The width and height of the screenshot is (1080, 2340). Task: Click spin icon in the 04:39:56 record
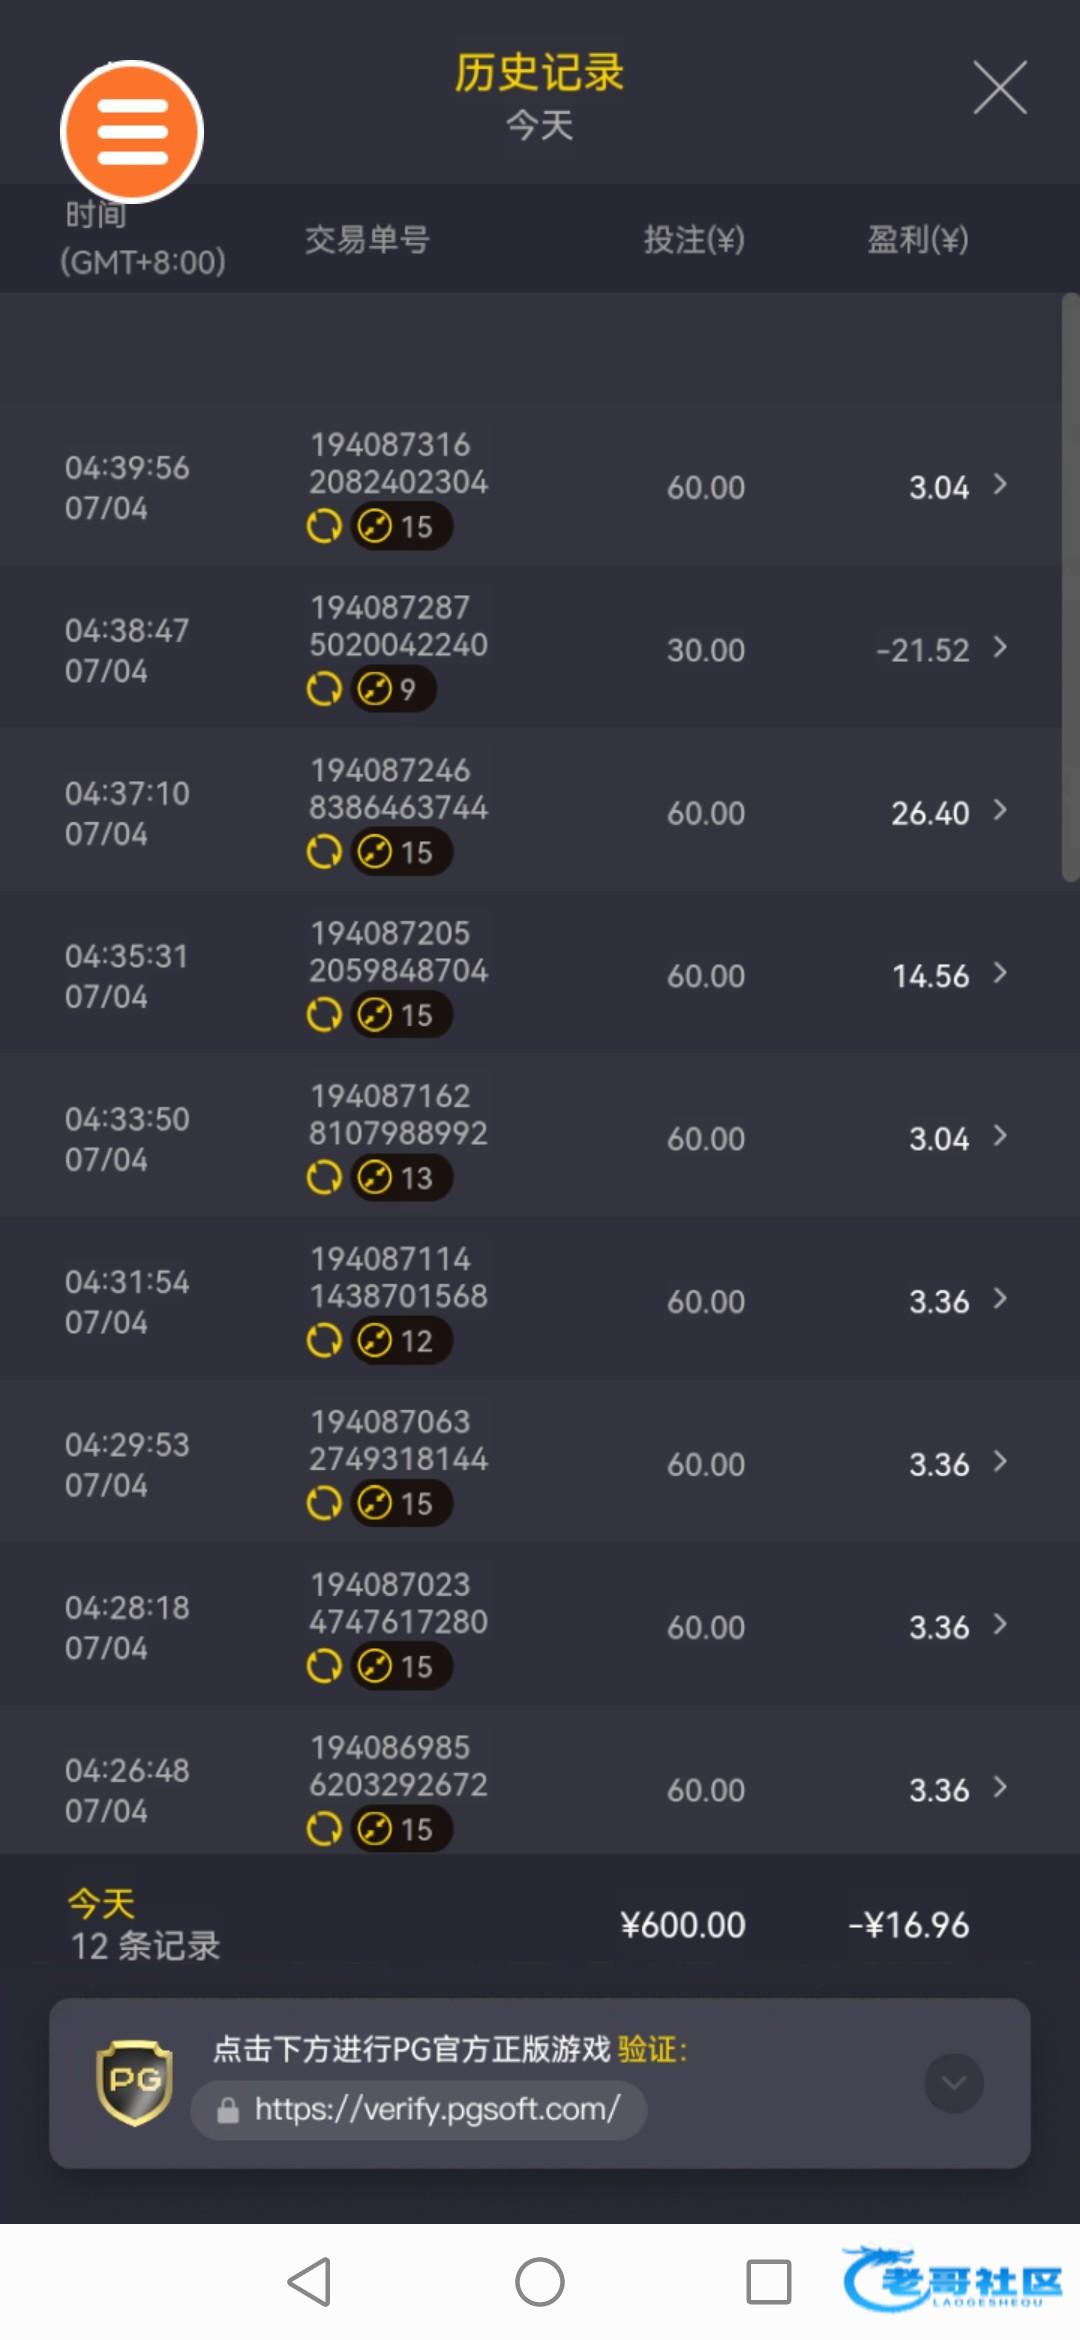(324, 526)
